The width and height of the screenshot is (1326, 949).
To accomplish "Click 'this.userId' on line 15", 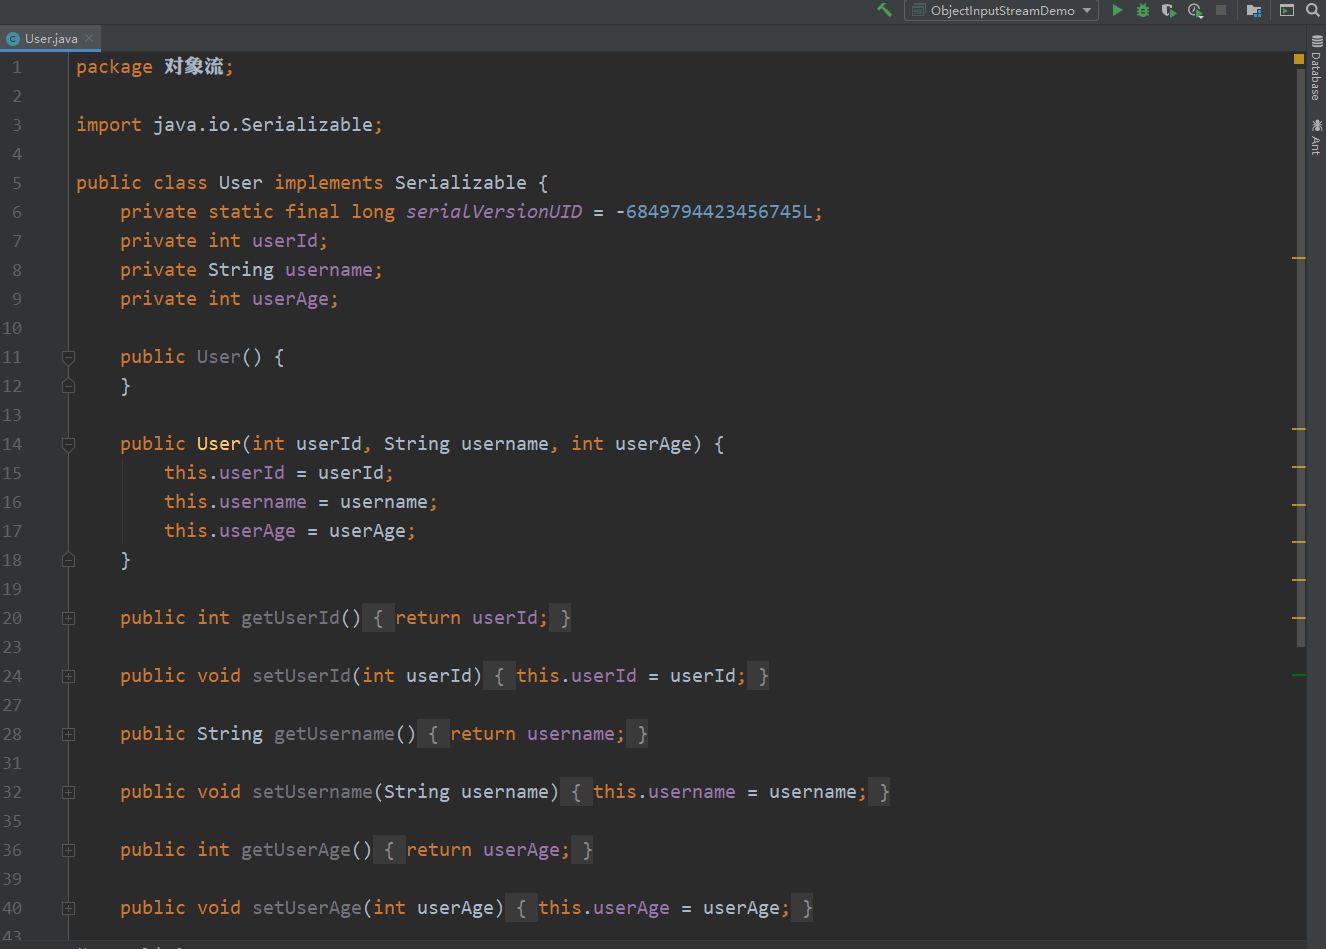I will tap(224, 473).
